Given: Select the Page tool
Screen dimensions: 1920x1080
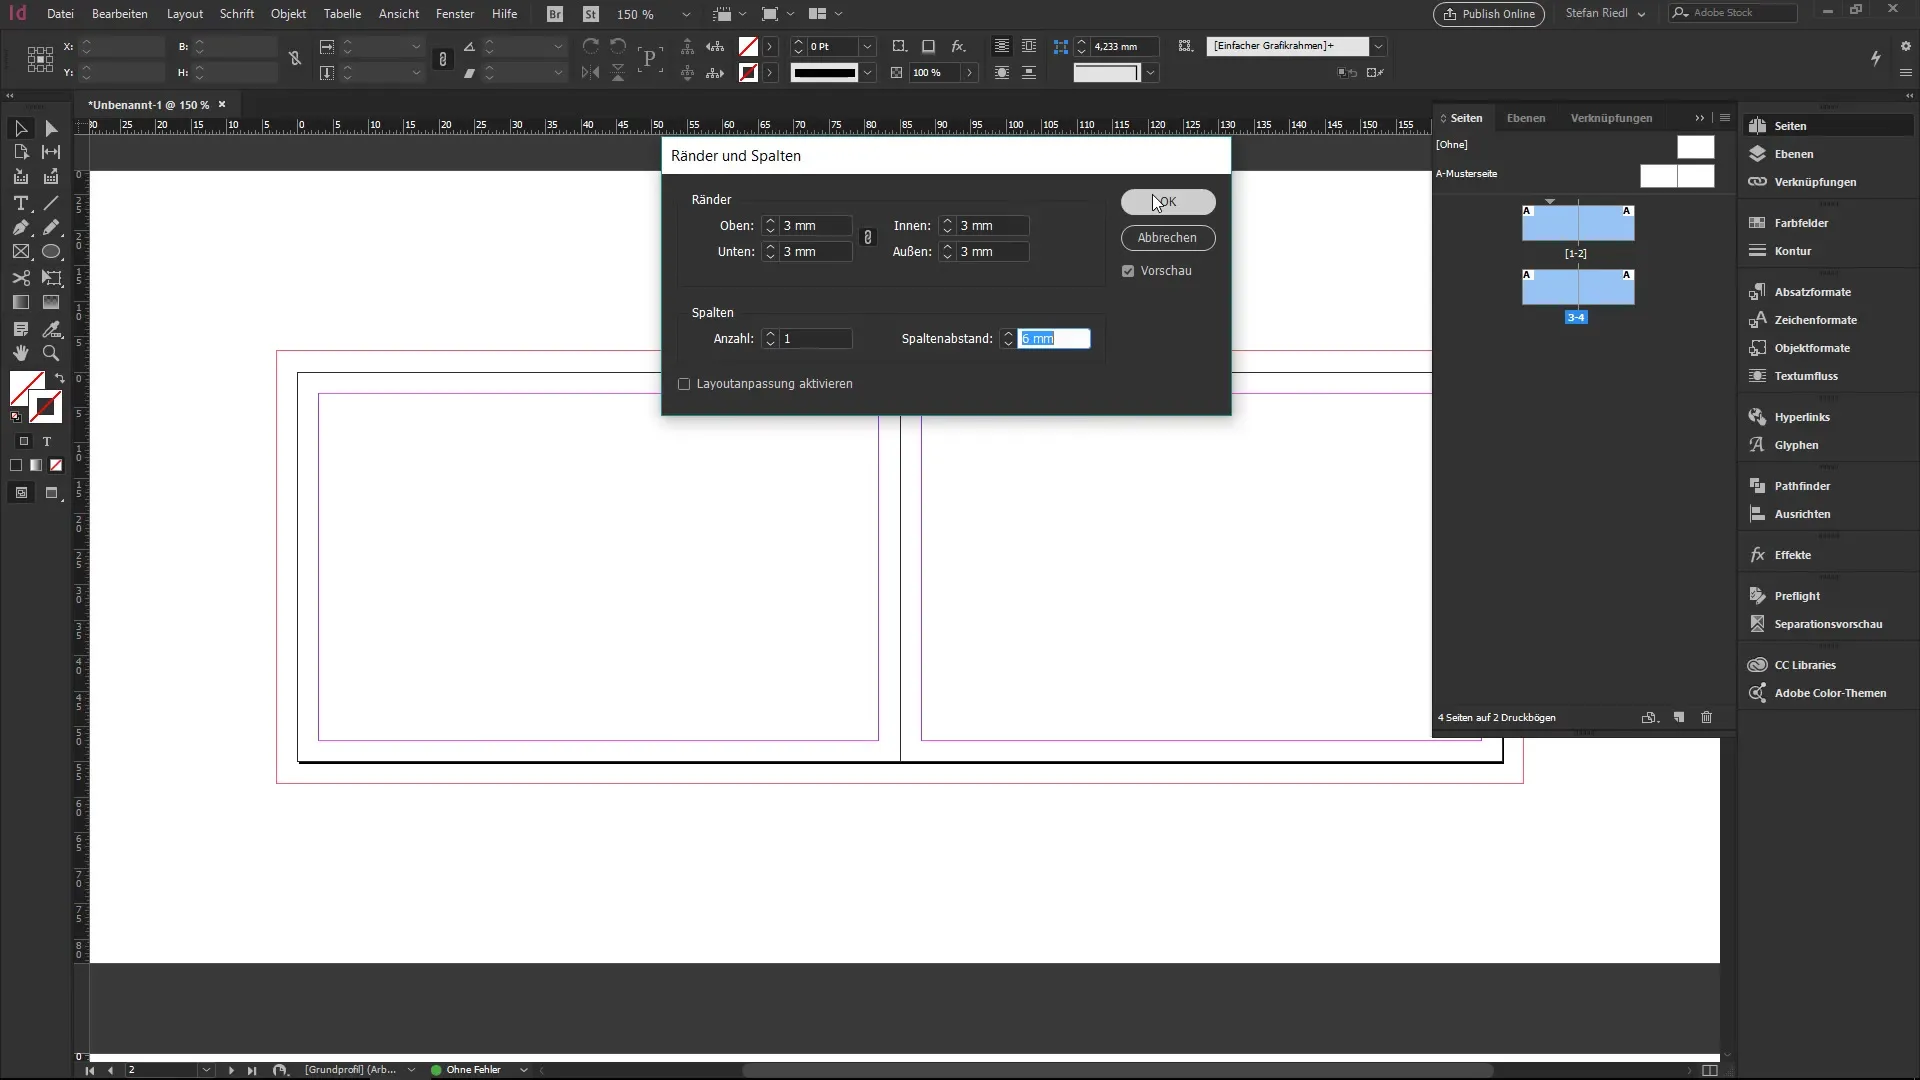Looking at the screenshot, I should pos(20,152).
